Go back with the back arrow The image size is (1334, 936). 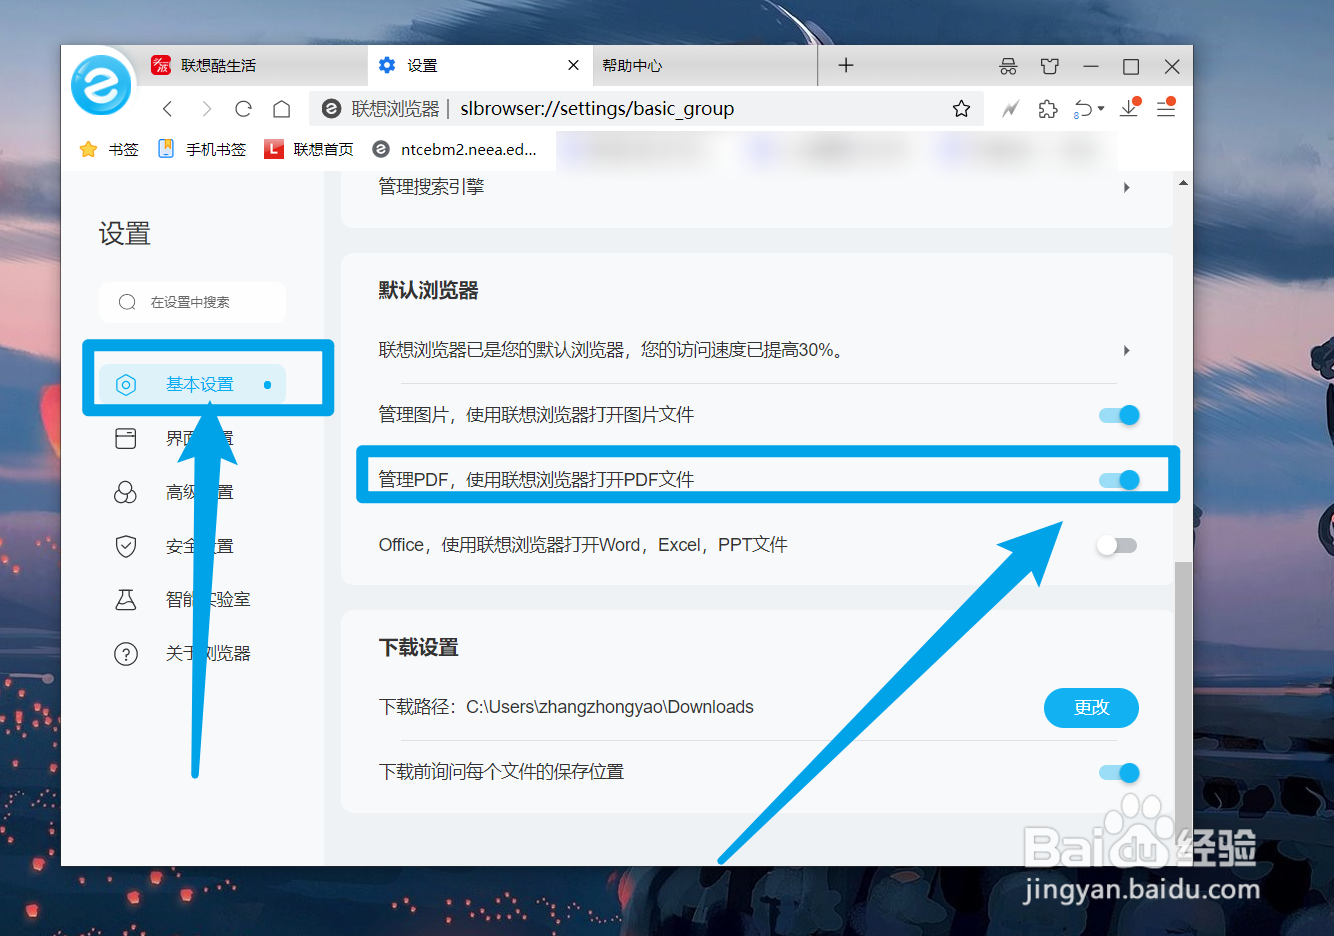tap(168, 109)
